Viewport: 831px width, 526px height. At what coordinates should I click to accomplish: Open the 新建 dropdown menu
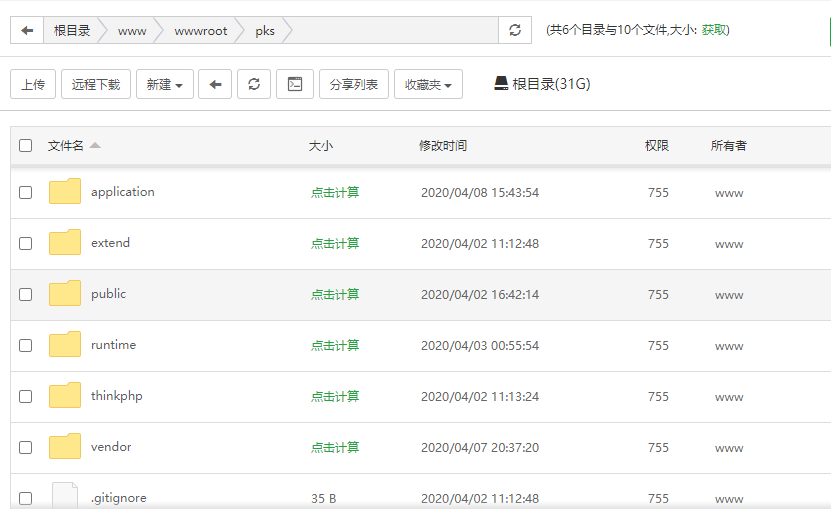[x=165, y=84]
